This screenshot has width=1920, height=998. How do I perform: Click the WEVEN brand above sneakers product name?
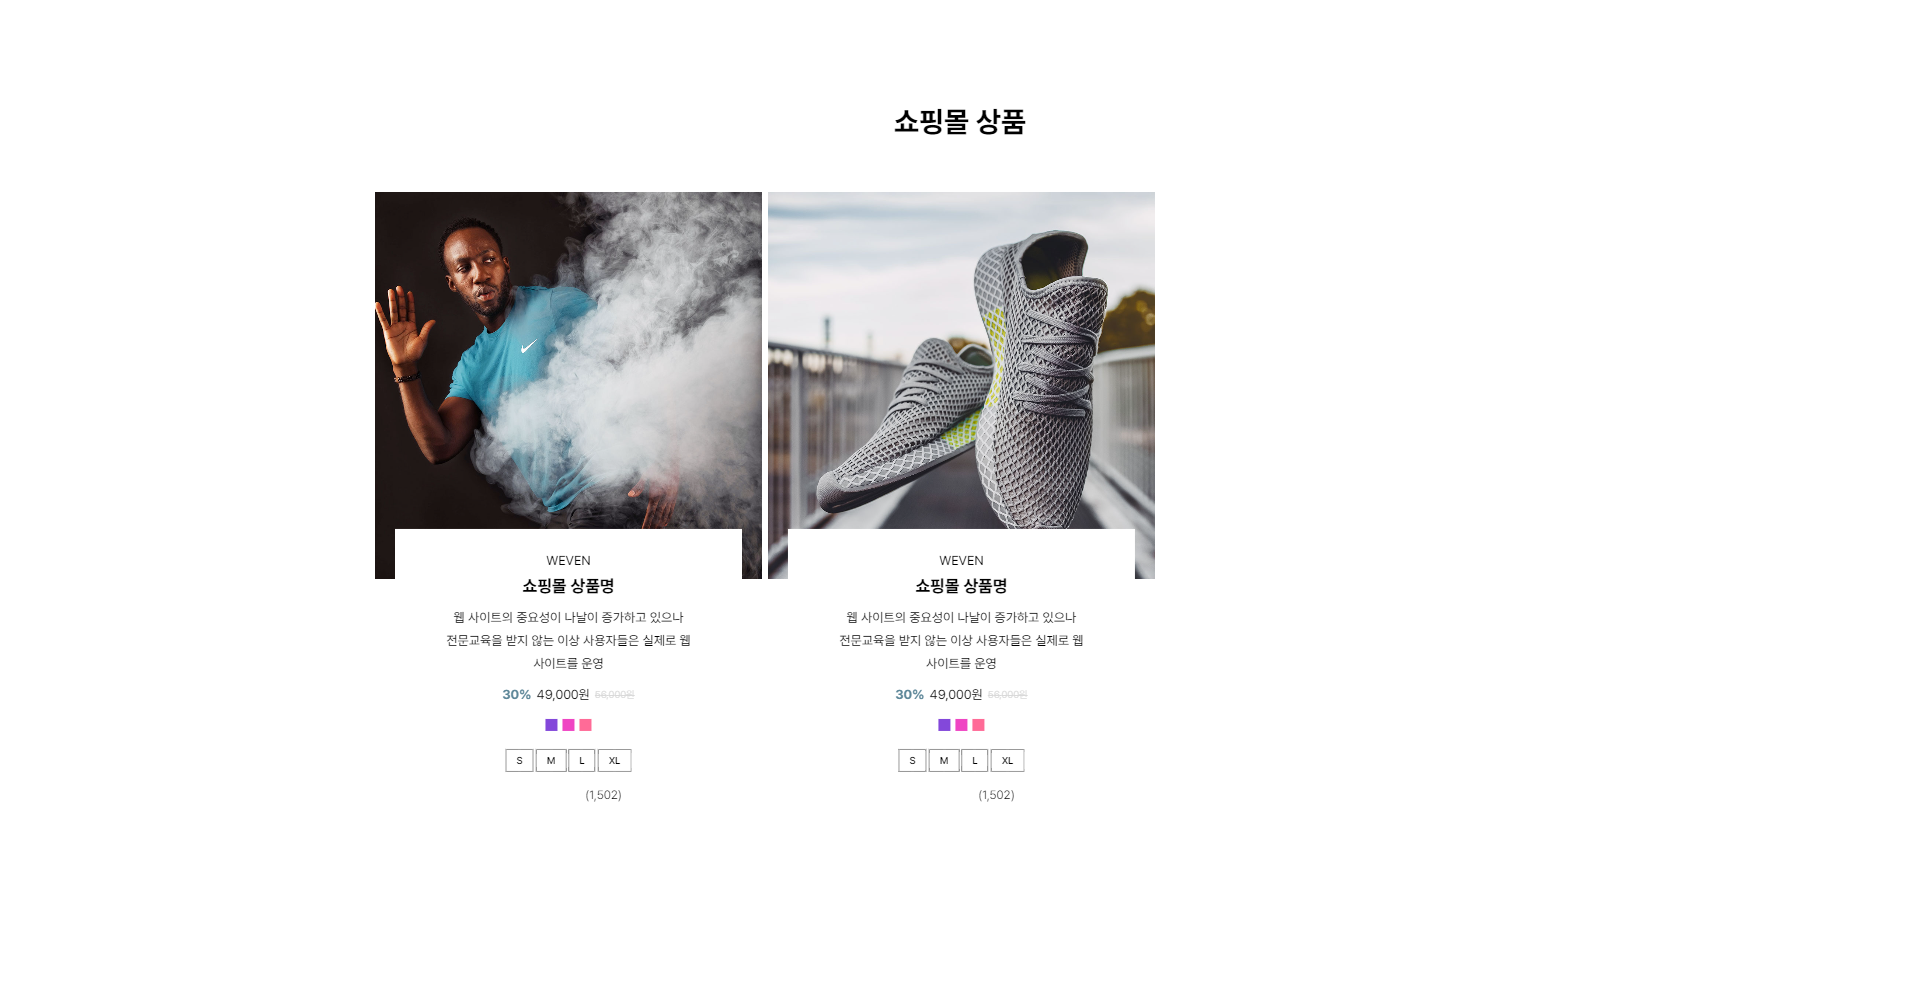click(x=961, y=561)
